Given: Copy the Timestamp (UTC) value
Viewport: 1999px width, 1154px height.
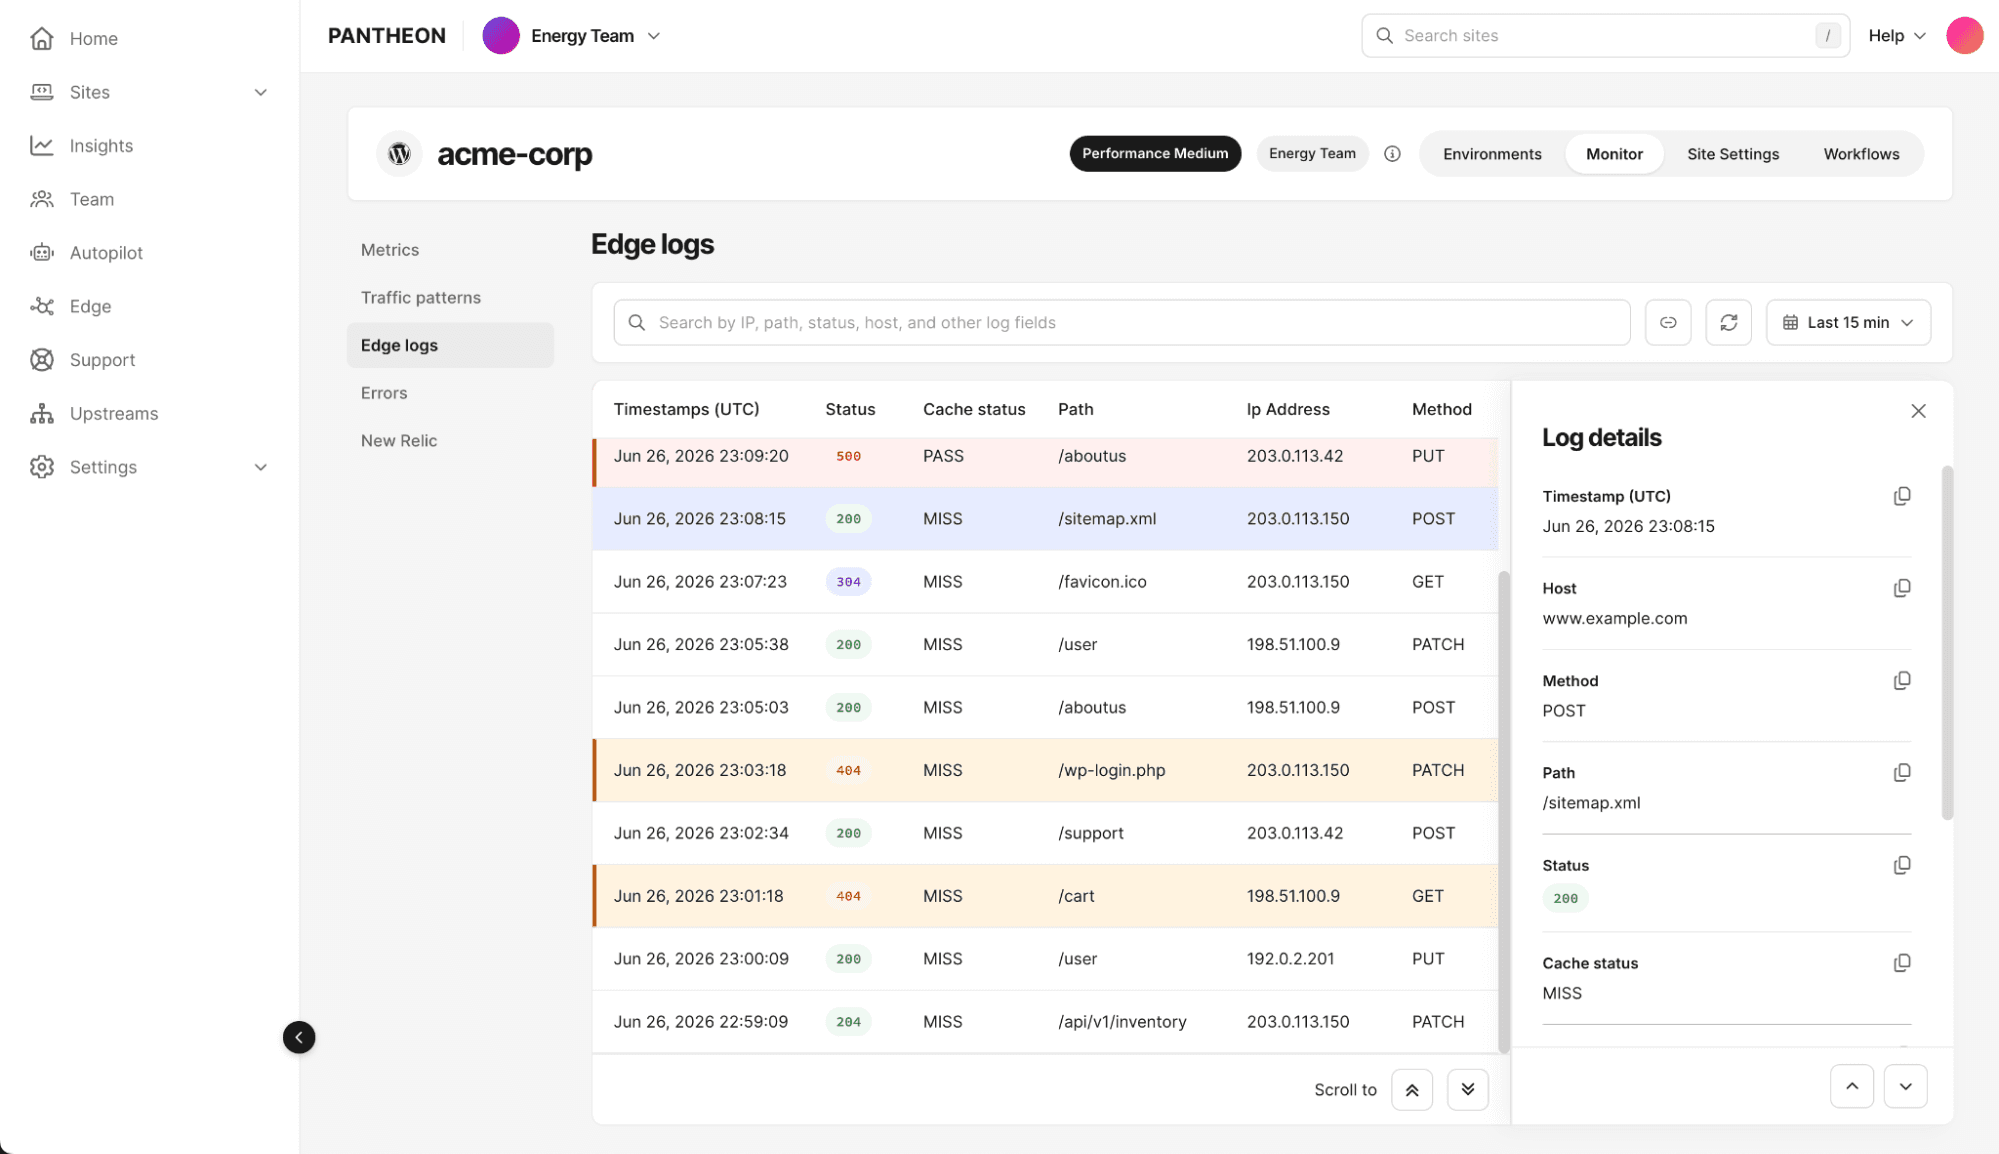Looking at the screenshot, I should 1902,496.
